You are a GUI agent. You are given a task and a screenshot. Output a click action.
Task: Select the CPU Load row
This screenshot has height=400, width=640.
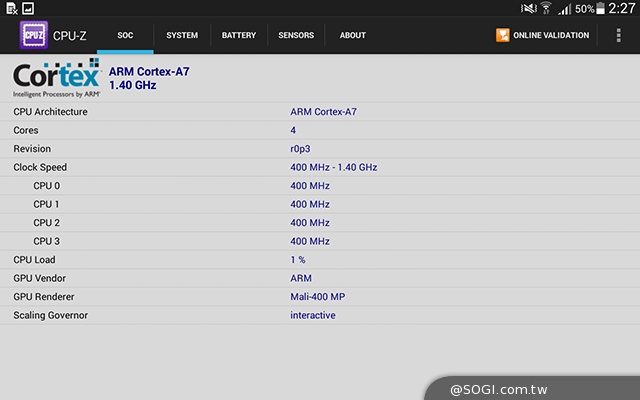point(320,260)
